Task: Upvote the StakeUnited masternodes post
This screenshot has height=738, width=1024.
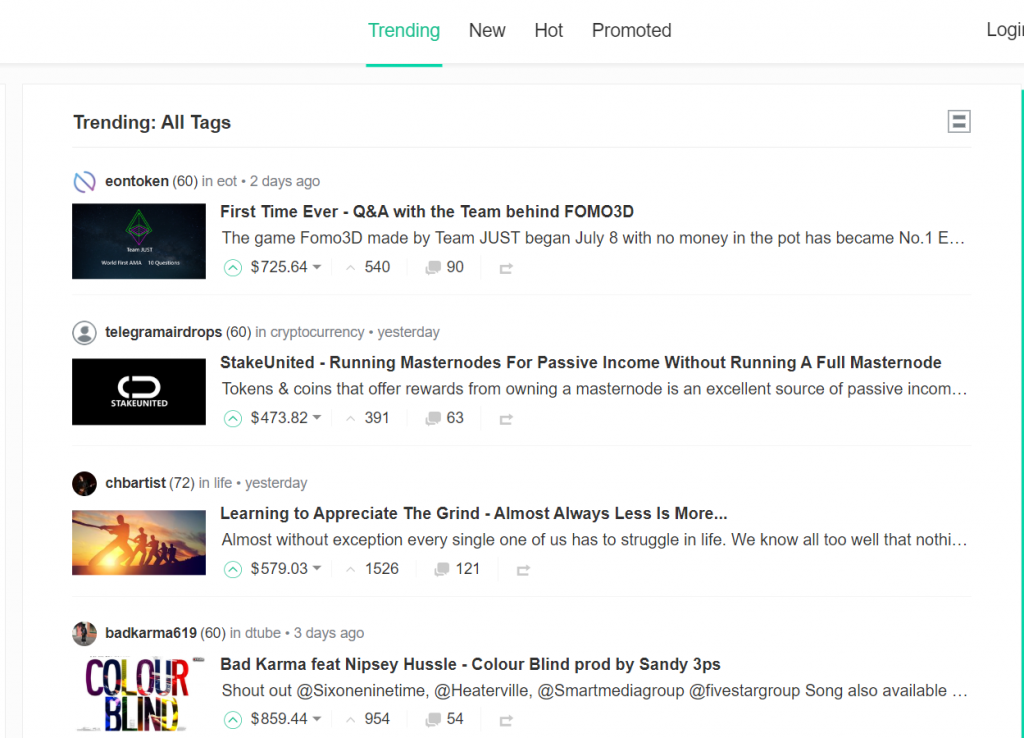Action: pyautogui.click(x=232, y=419)
